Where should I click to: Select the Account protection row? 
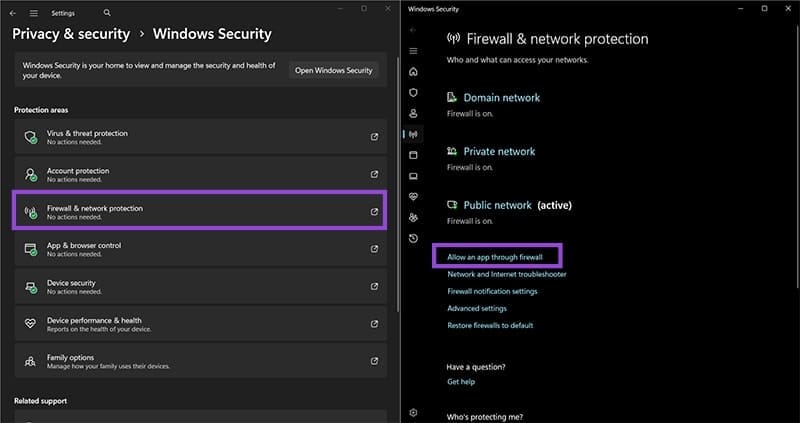[201, 175]
